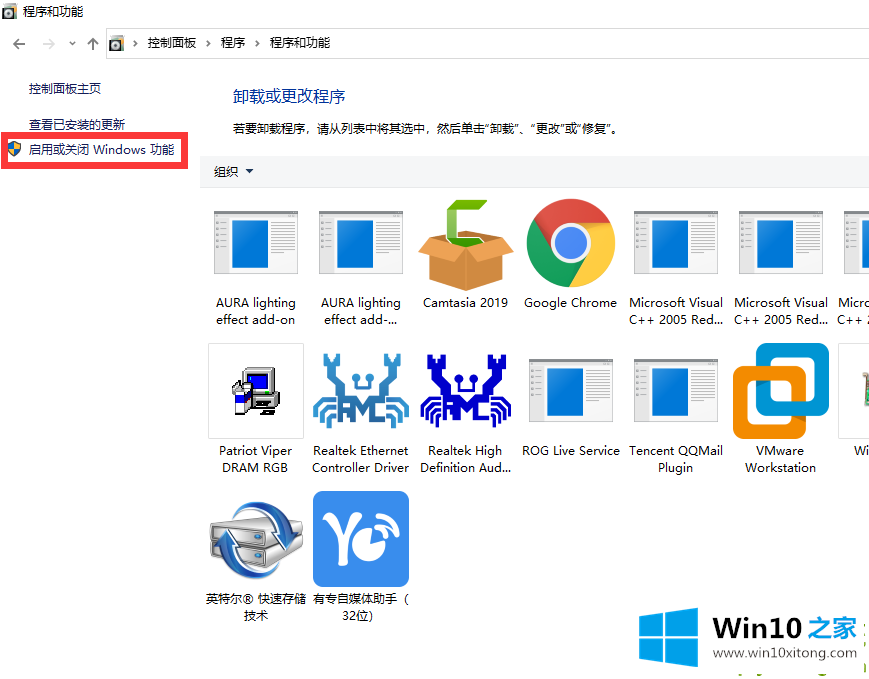The image size is (869, 679).
Task: Click the Realtek Ethernet Controller Driver label
Action: point(361,459)
